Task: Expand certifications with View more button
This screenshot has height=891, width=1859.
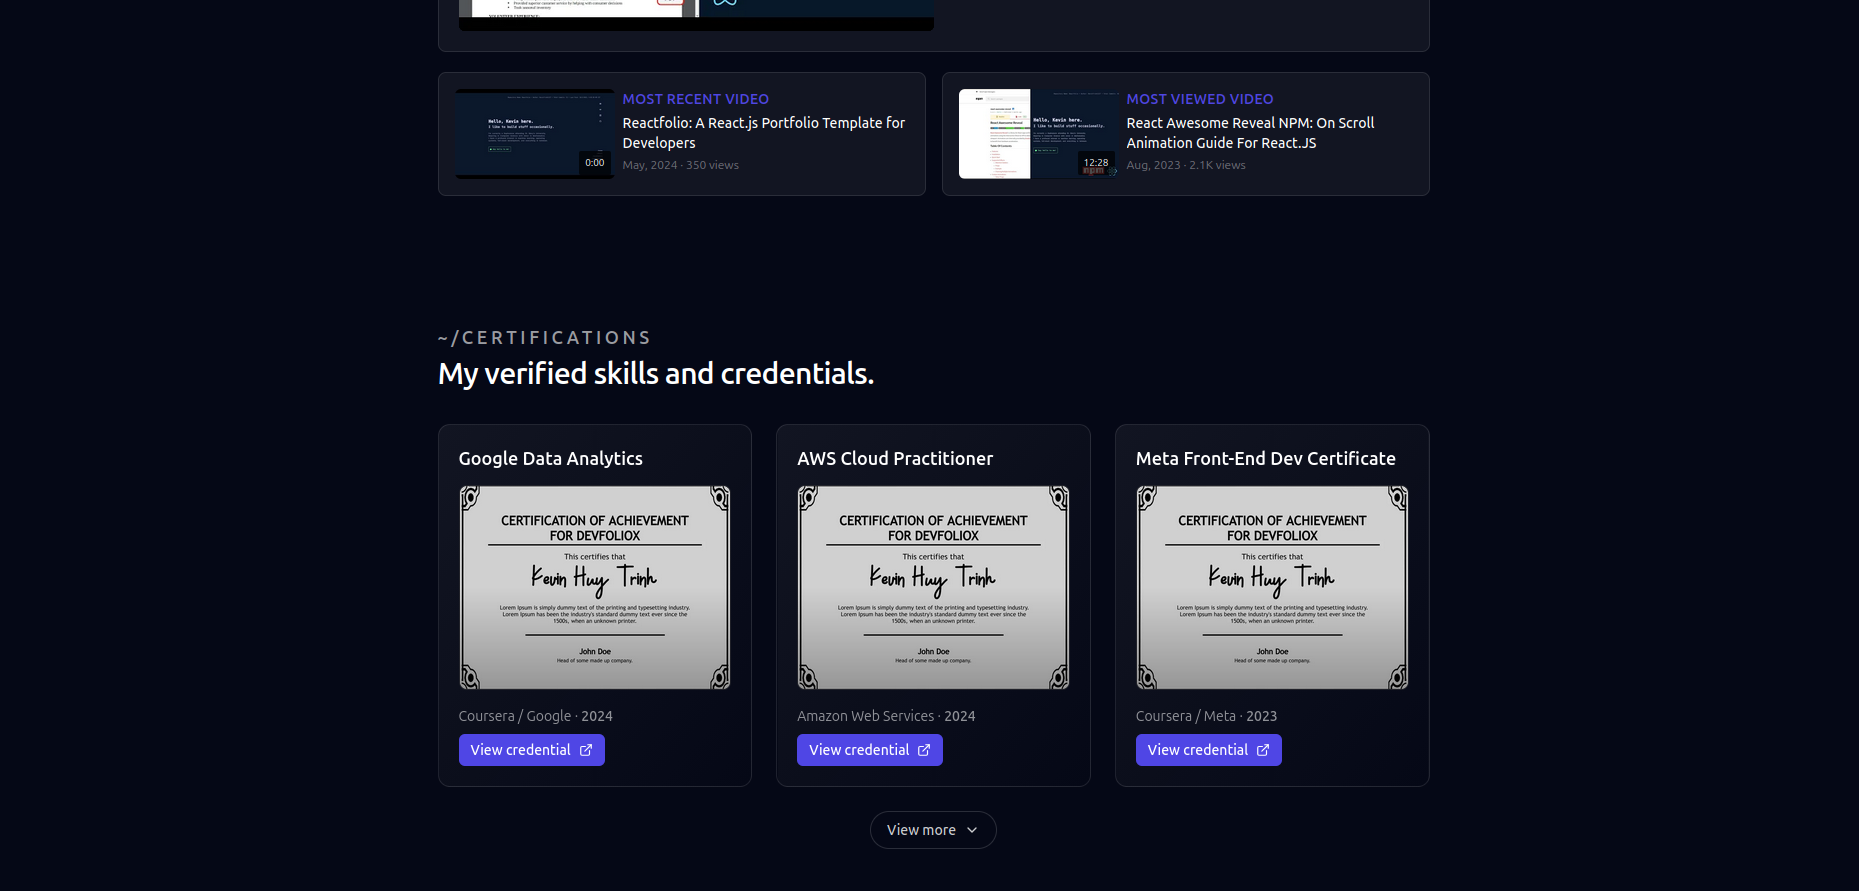Action: 933,830
